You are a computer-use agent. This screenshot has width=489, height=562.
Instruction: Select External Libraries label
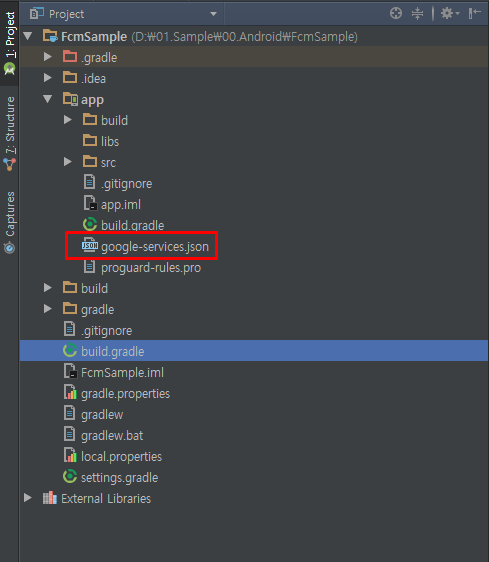tap(106, 499)
